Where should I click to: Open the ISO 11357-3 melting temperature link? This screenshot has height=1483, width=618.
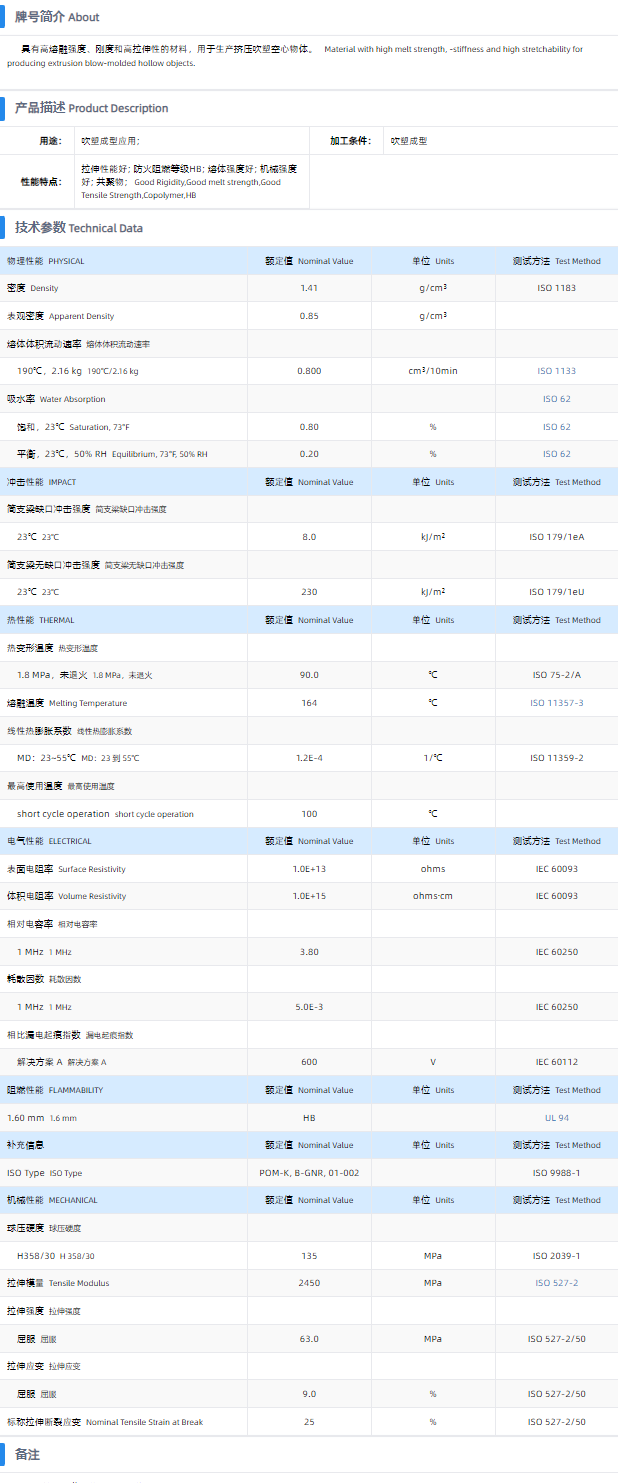pyautogui.click(x=556, y=703)
